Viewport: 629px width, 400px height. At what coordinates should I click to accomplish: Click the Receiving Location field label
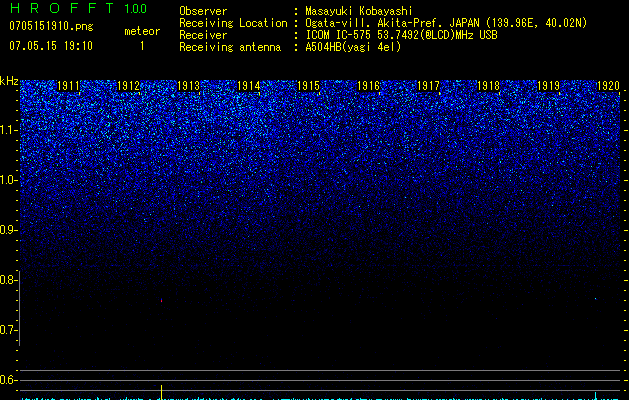click(233, 23)
